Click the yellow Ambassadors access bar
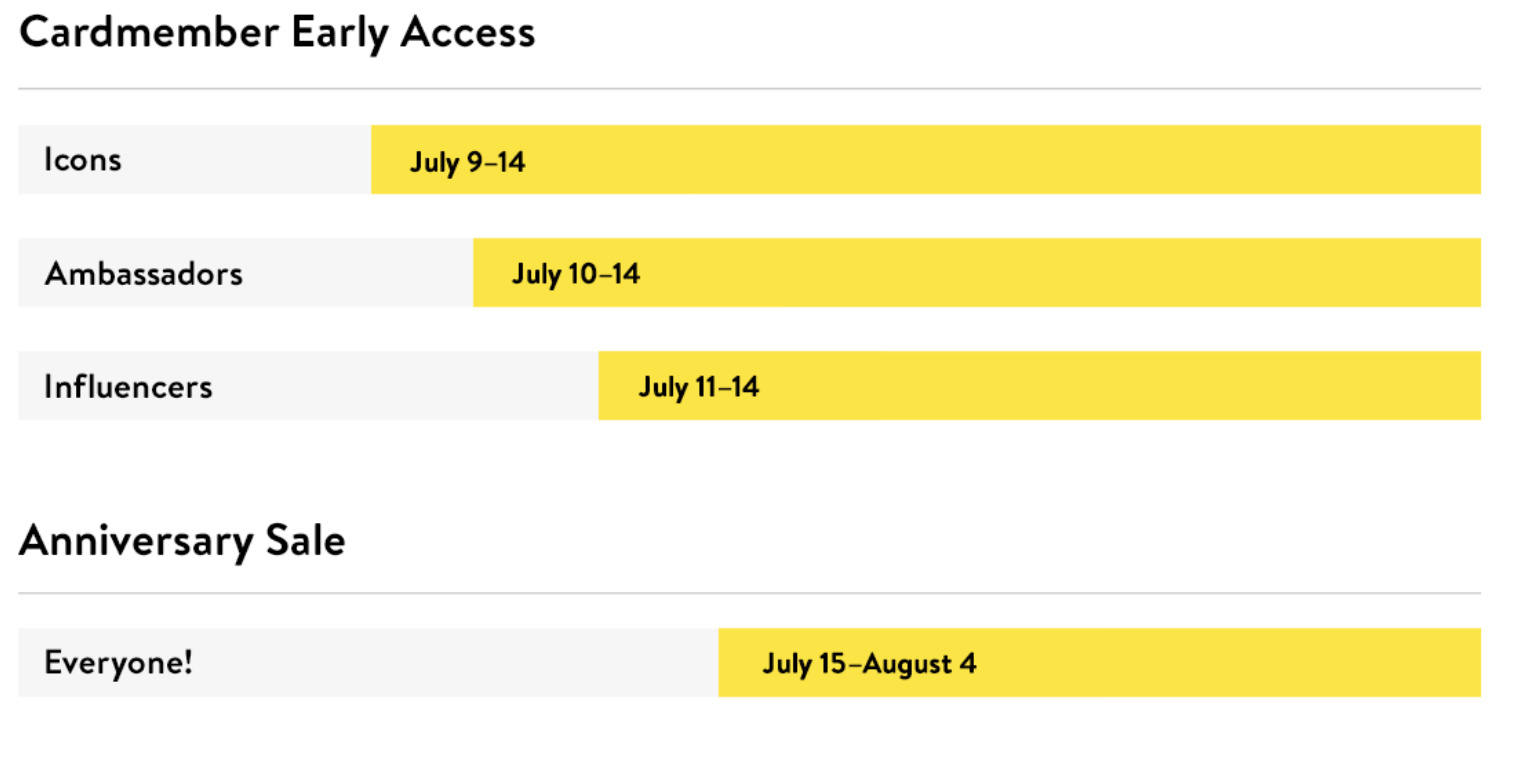This screenshot has height=767, width=1517. (x=977, y=272)
